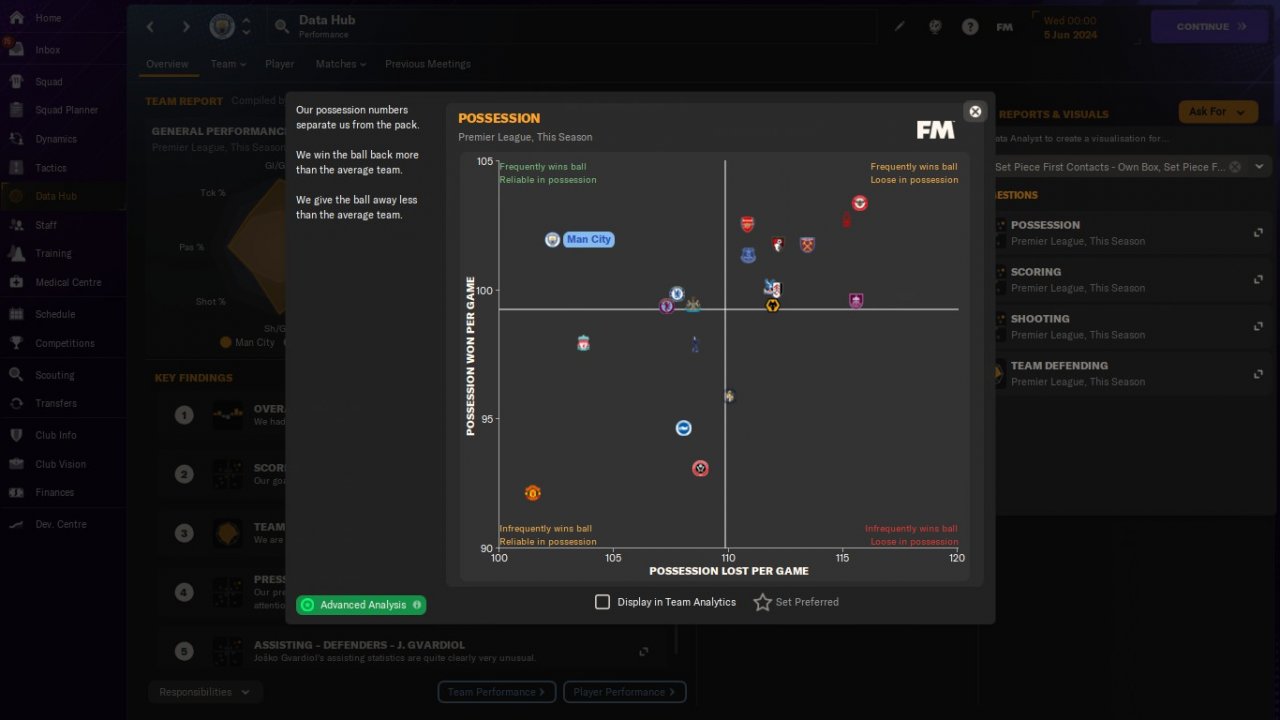Open the Inbox from the sidebar

click(48, 49)
